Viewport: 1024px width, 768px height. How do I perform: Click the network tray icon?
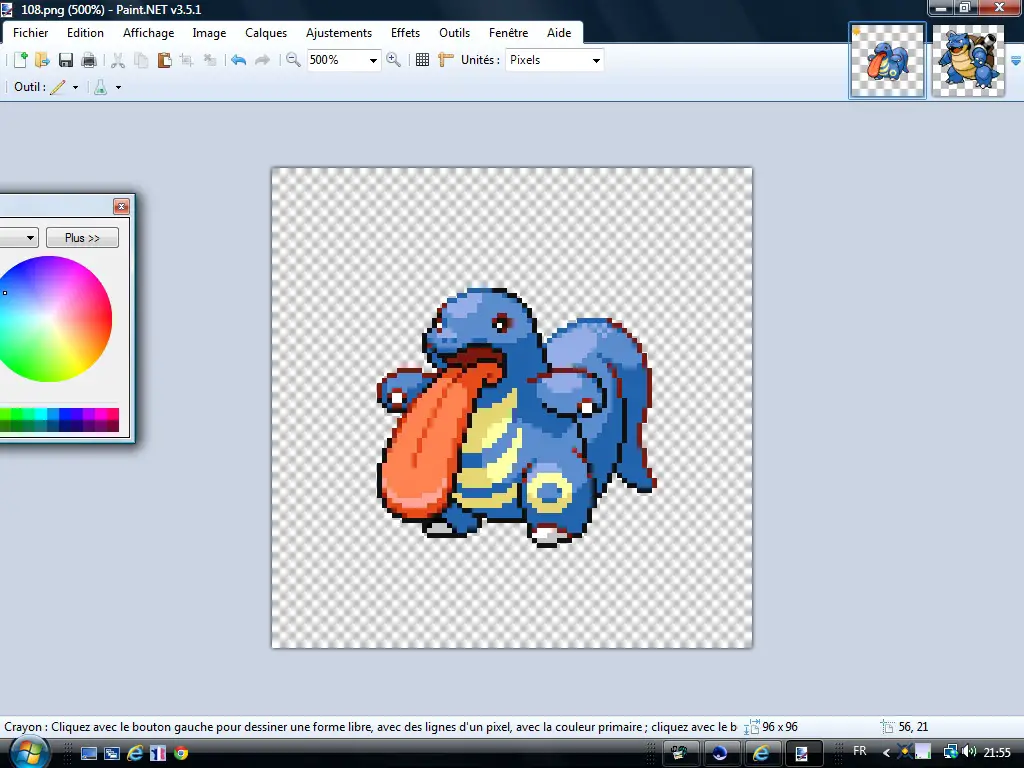point(950,752)
